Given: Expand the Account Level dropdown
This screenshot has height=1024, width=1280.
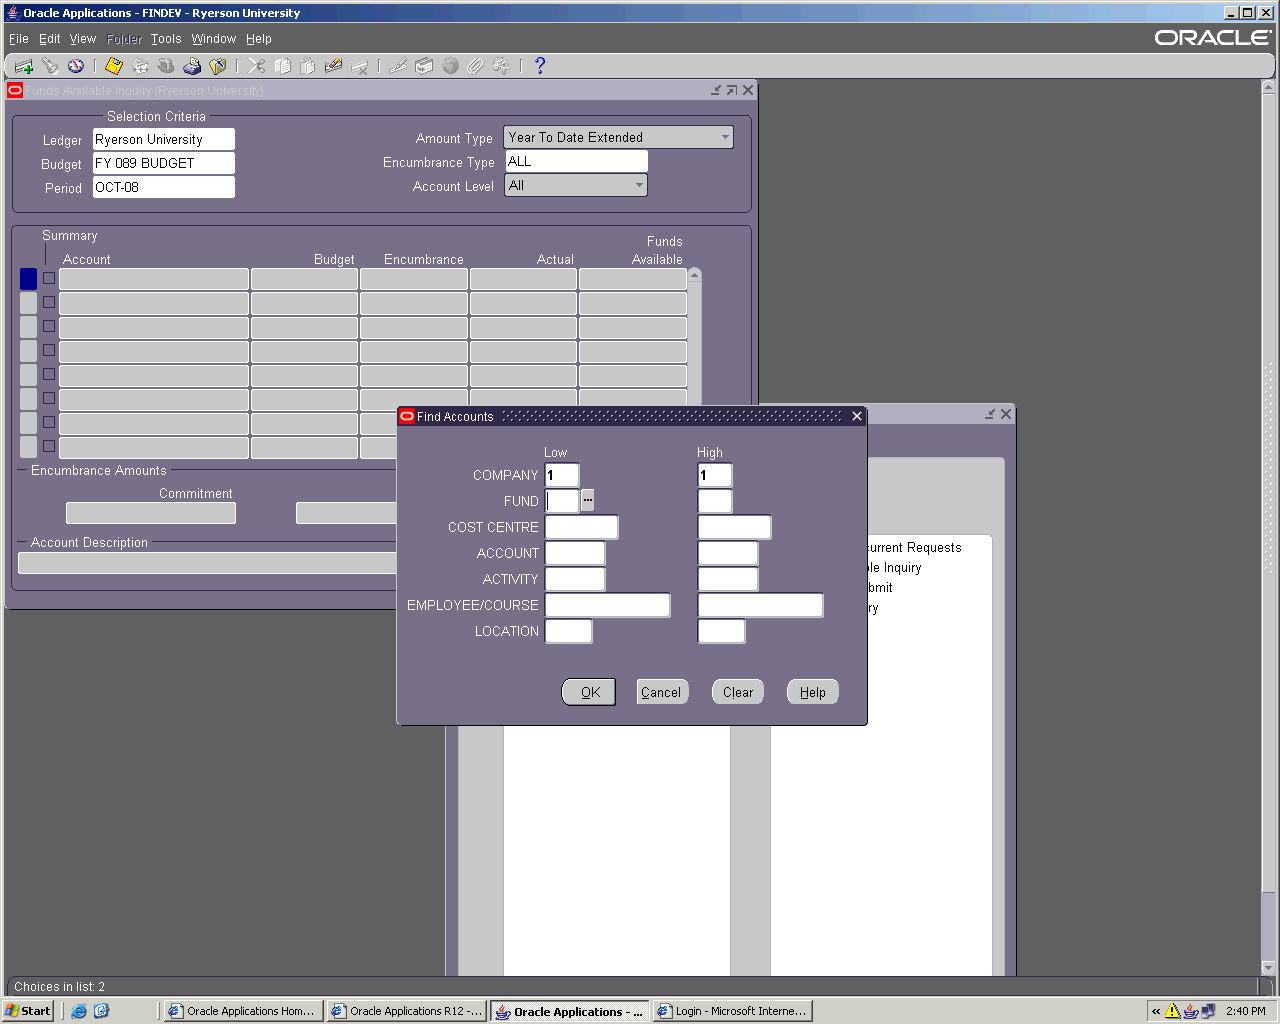Looking at the screenshot, I should pyautogui.click(x=639, y=185).
